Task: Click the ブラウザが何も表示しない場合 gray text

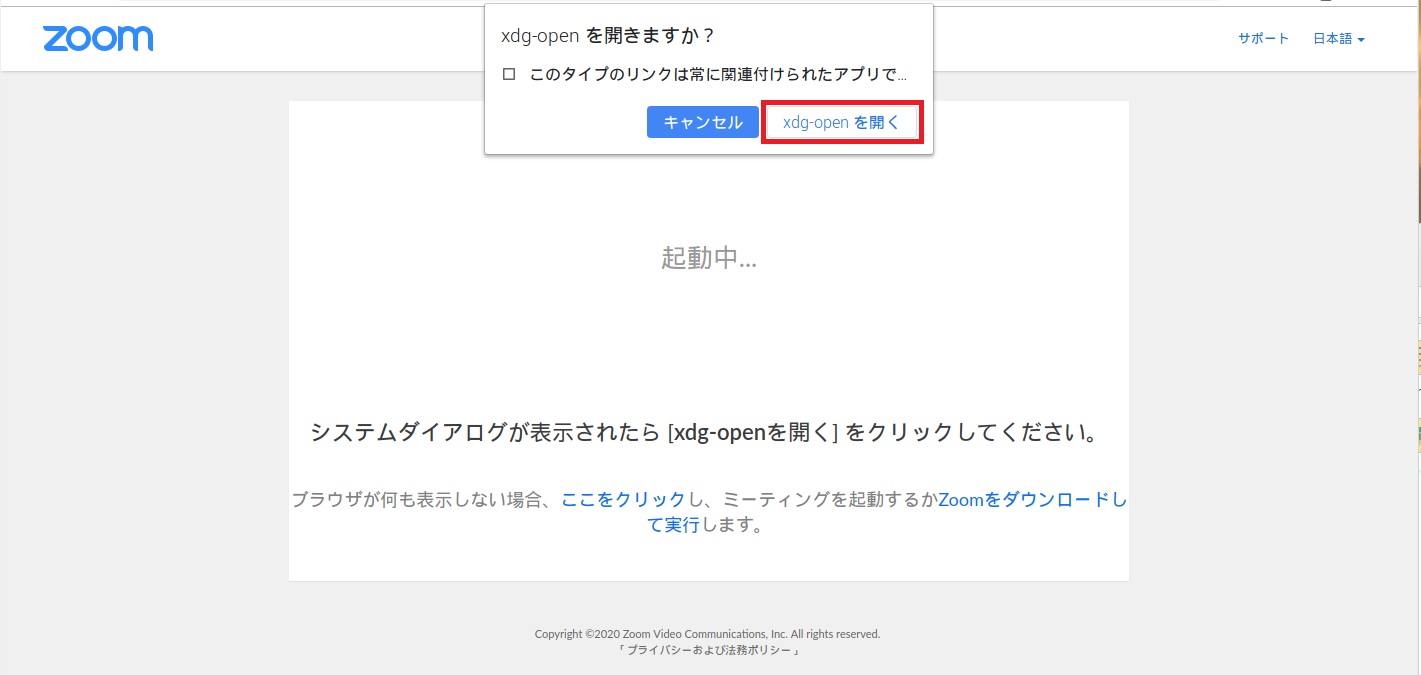Action: [x=421, y=500]
